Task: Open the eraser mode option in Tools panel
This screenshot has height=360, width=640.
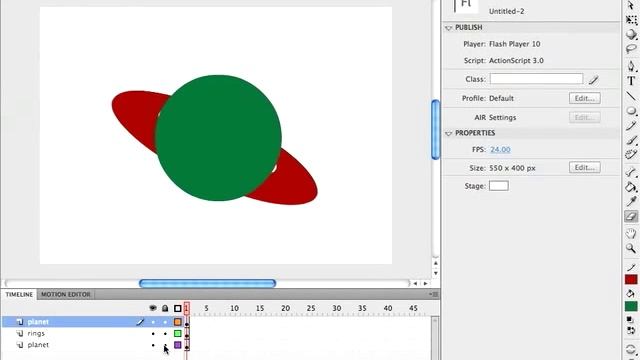Action: pyautogui.click(x=631, y=350)
